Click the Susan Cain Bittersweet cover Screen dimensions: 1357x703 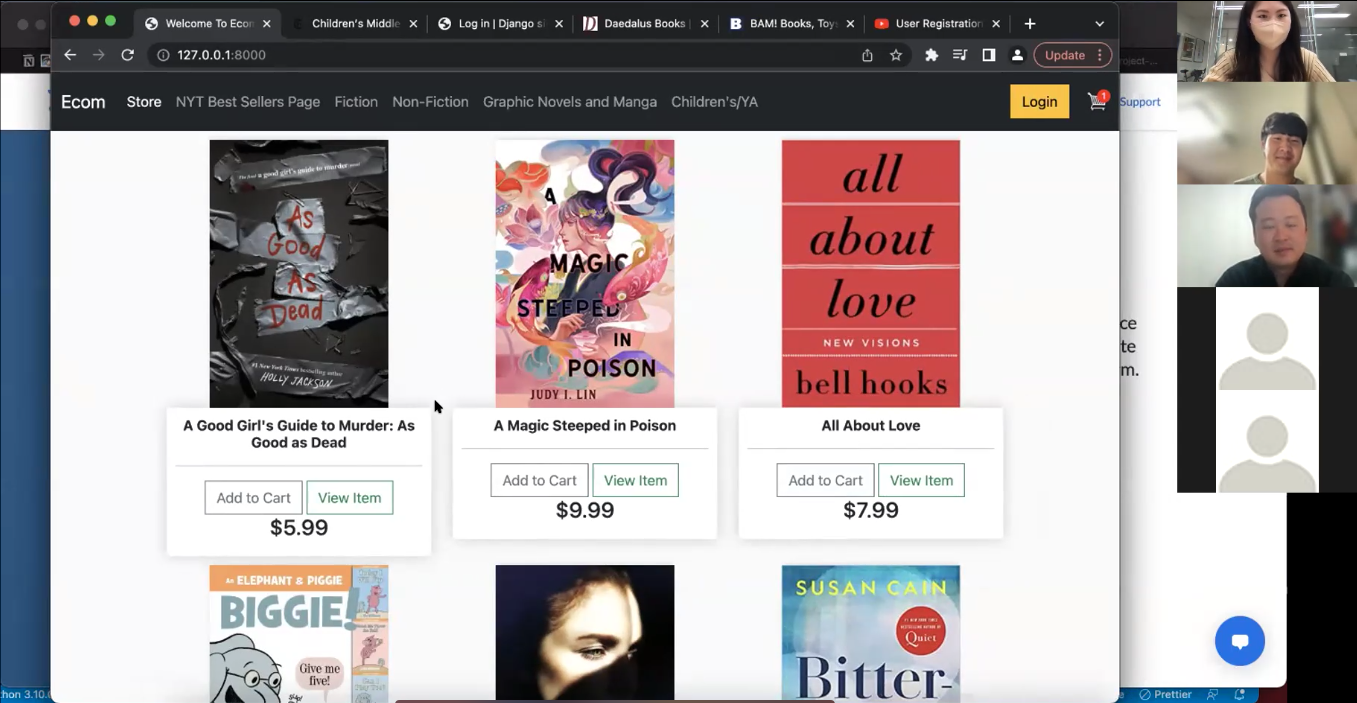(871, 633)
